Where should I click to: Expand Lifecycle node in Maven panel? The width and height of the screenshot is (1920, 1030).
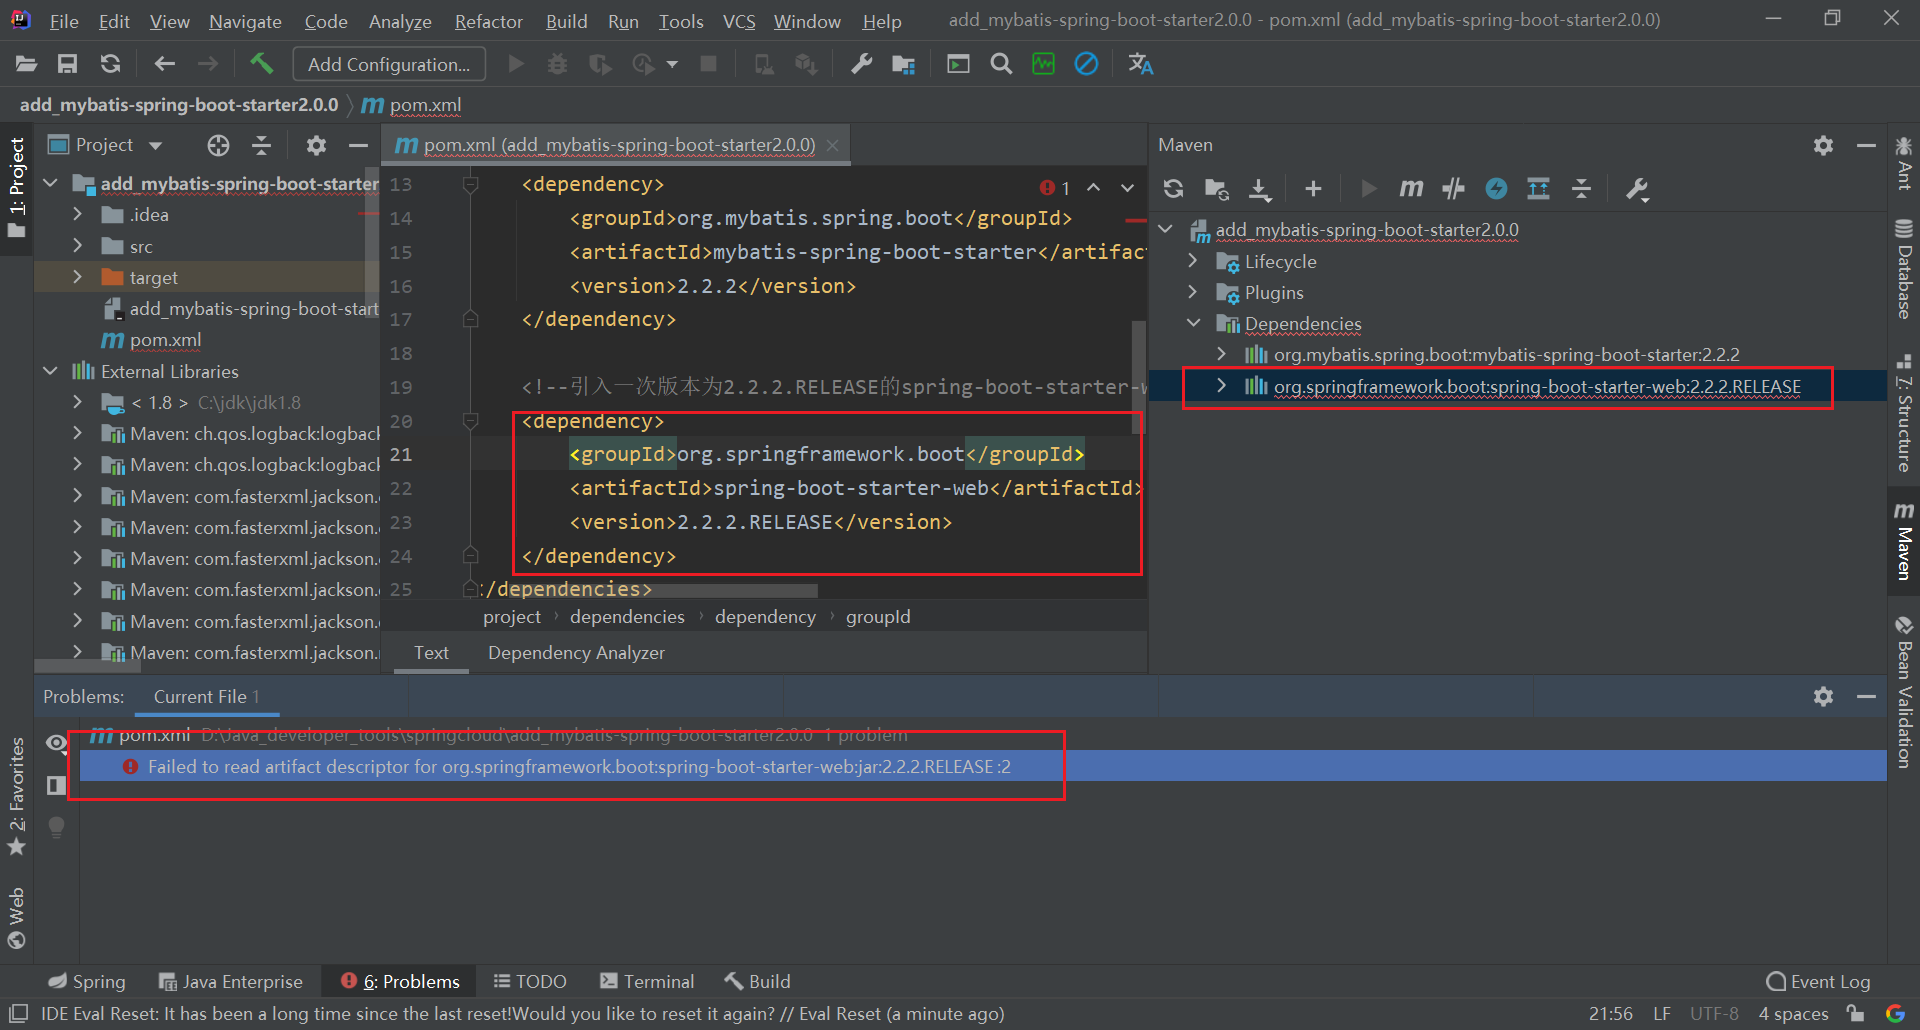tap(1192, 261)
